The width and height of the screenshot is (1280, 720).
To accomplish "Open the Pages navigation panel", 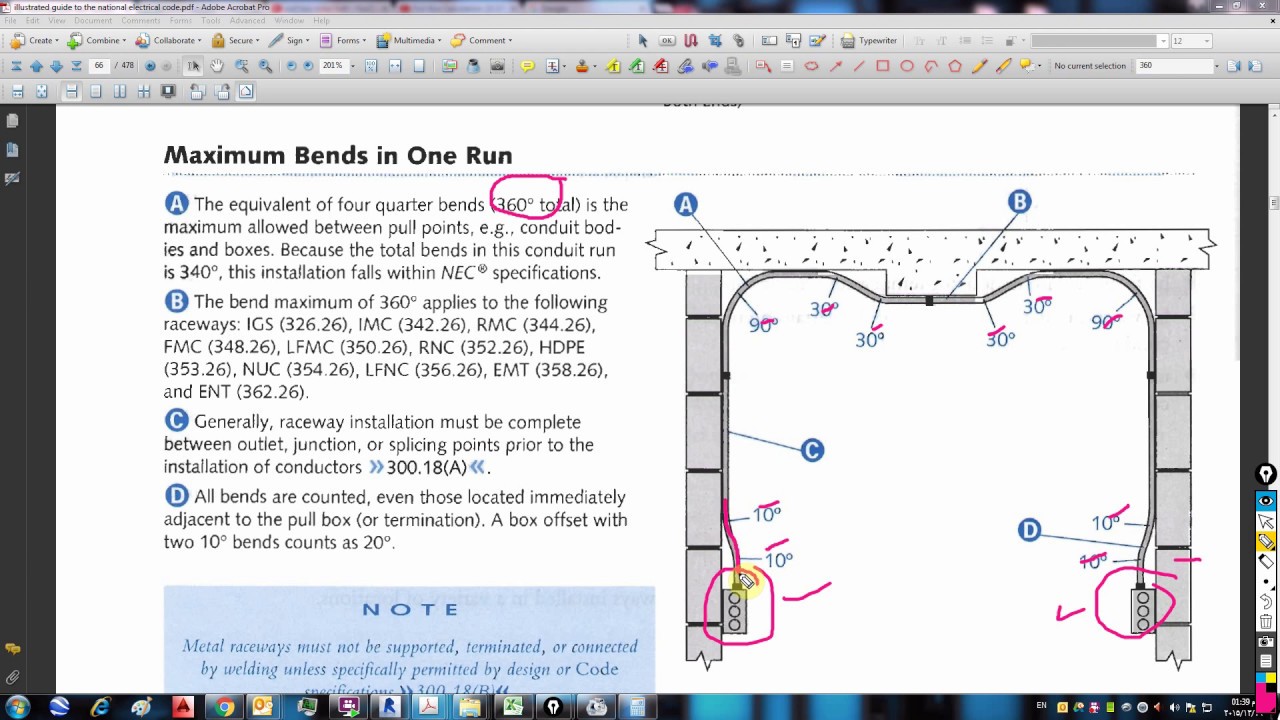I will point(12,121).
